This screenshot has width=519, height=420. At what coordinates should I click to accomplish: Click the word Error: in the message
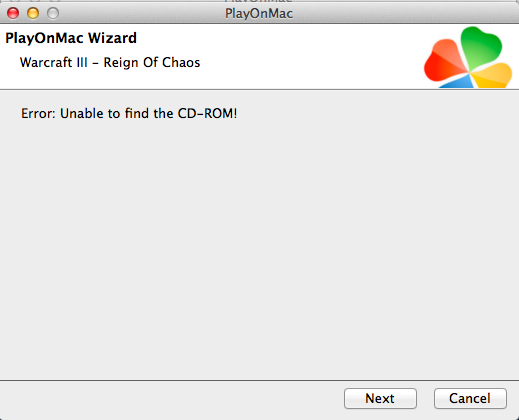click(x=38, y=114)
